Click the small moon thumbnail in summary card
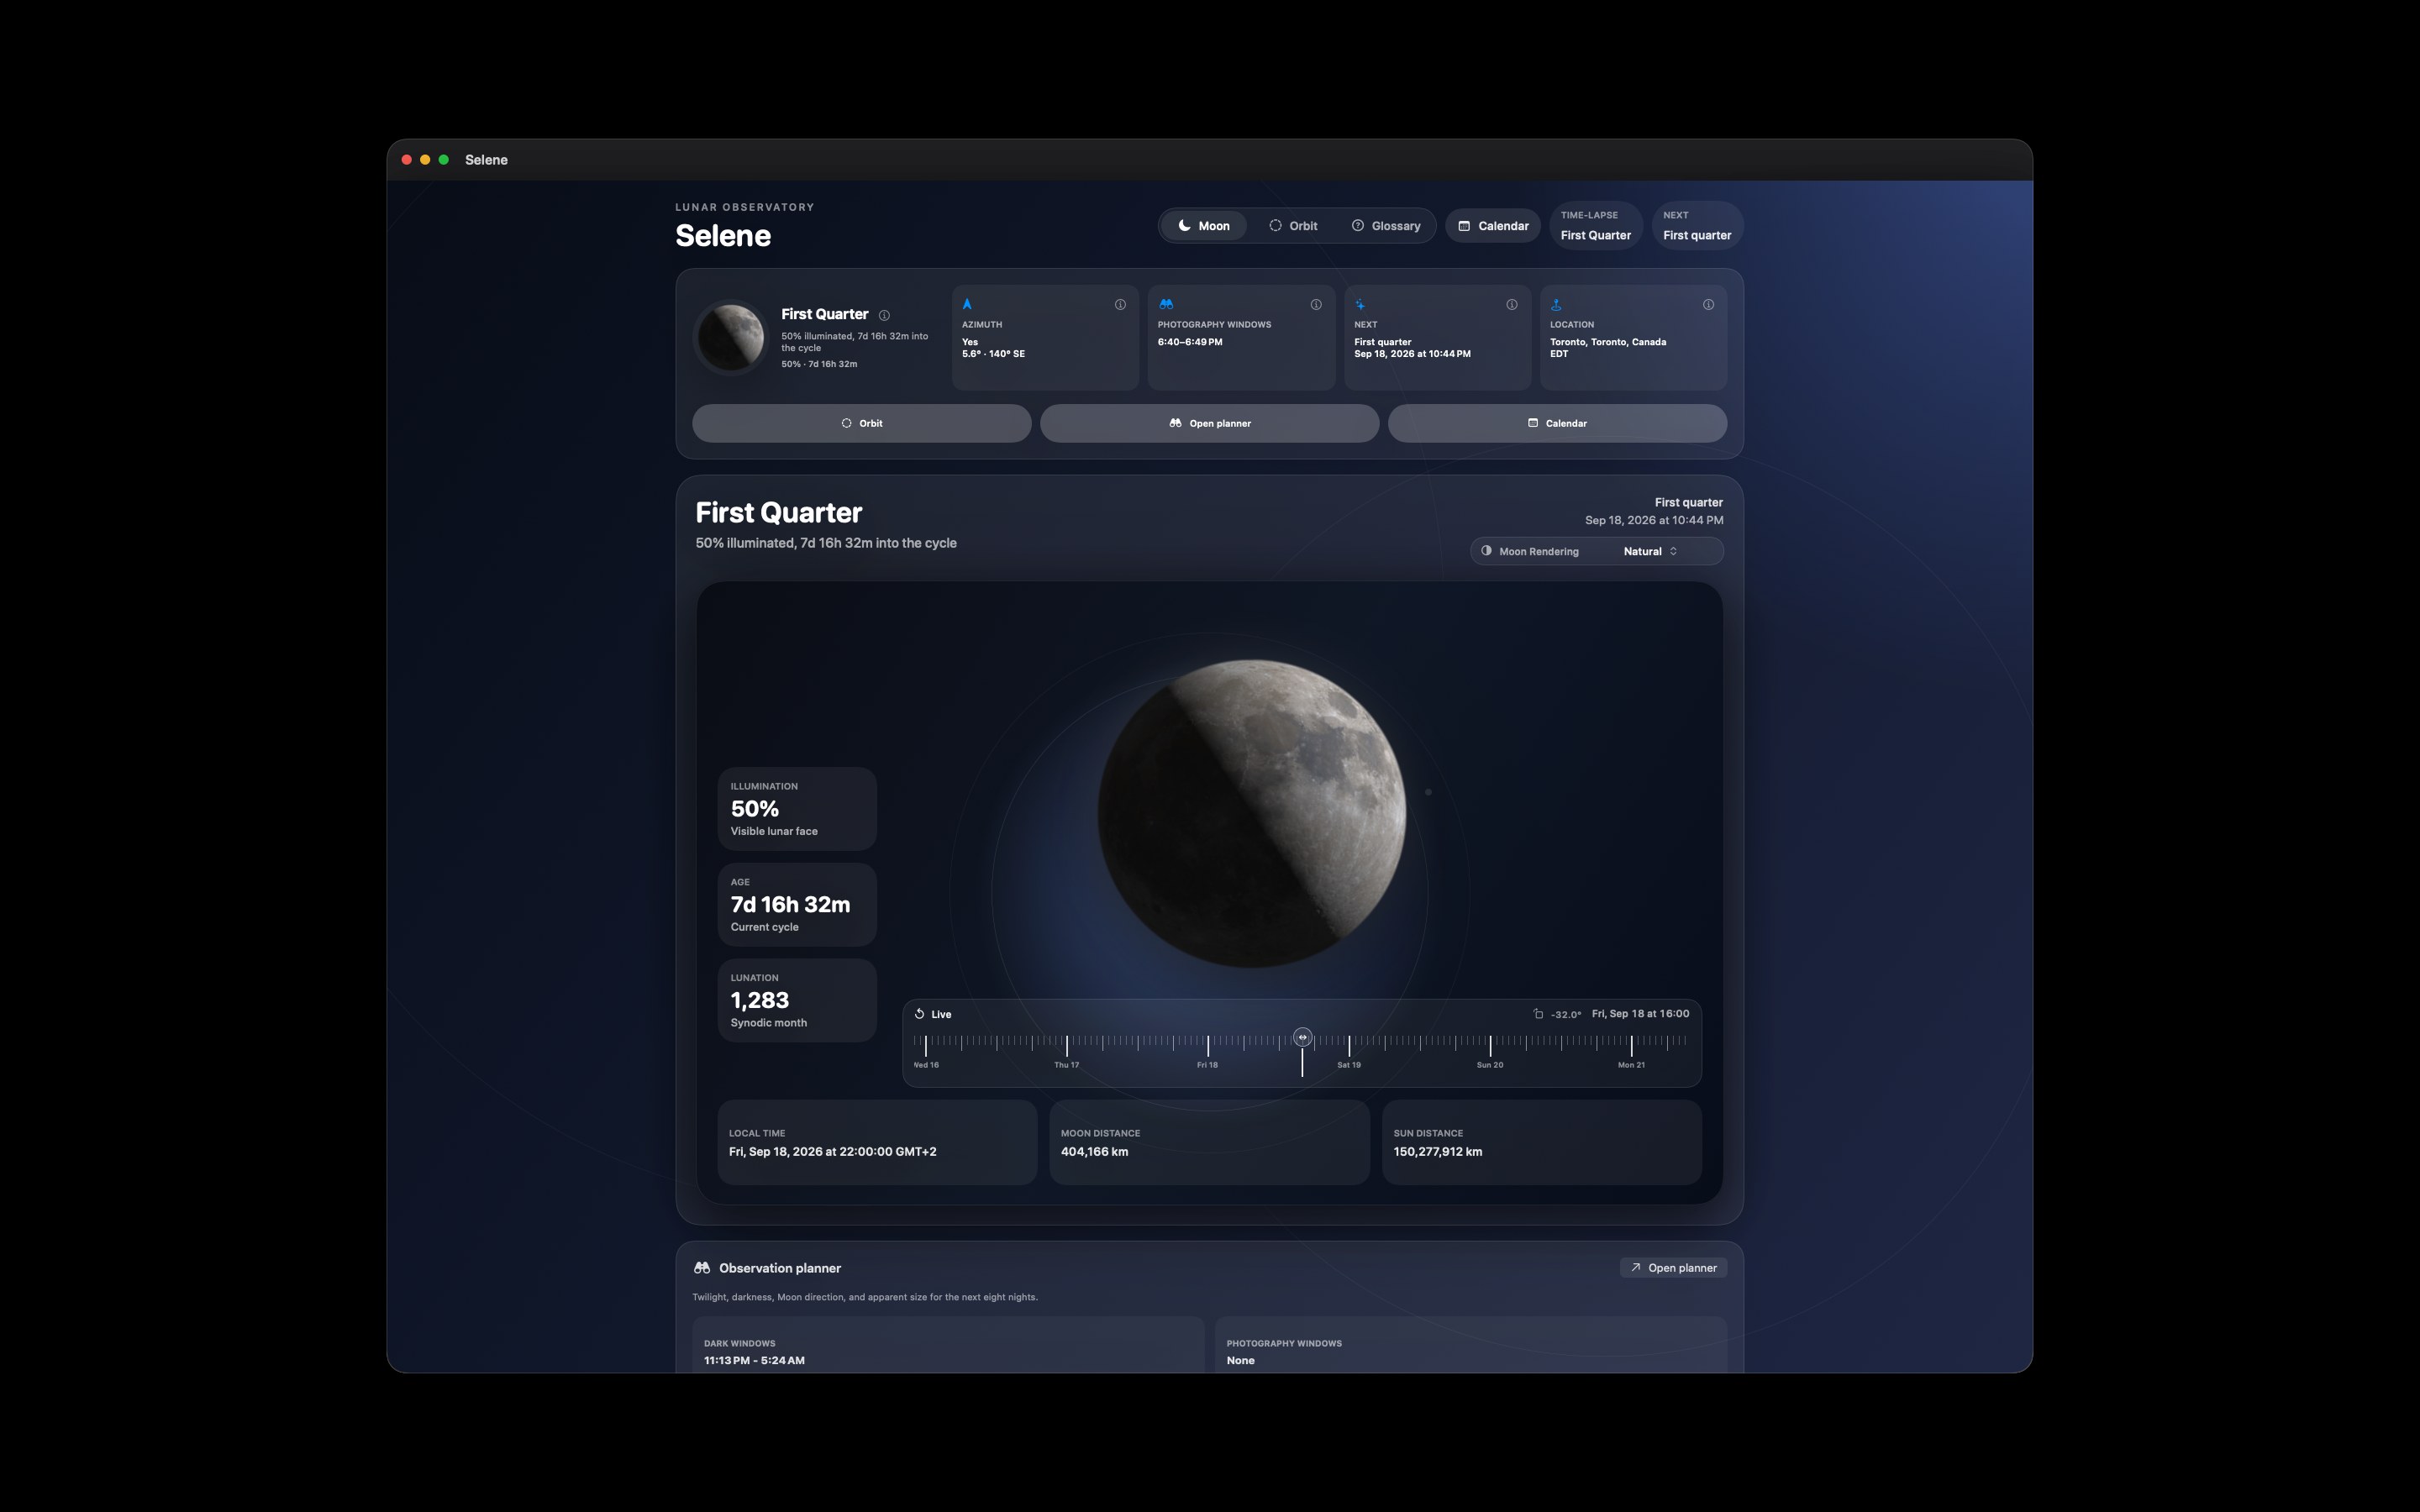Viewport: 2420px width, 1512px height. [731, 338]
